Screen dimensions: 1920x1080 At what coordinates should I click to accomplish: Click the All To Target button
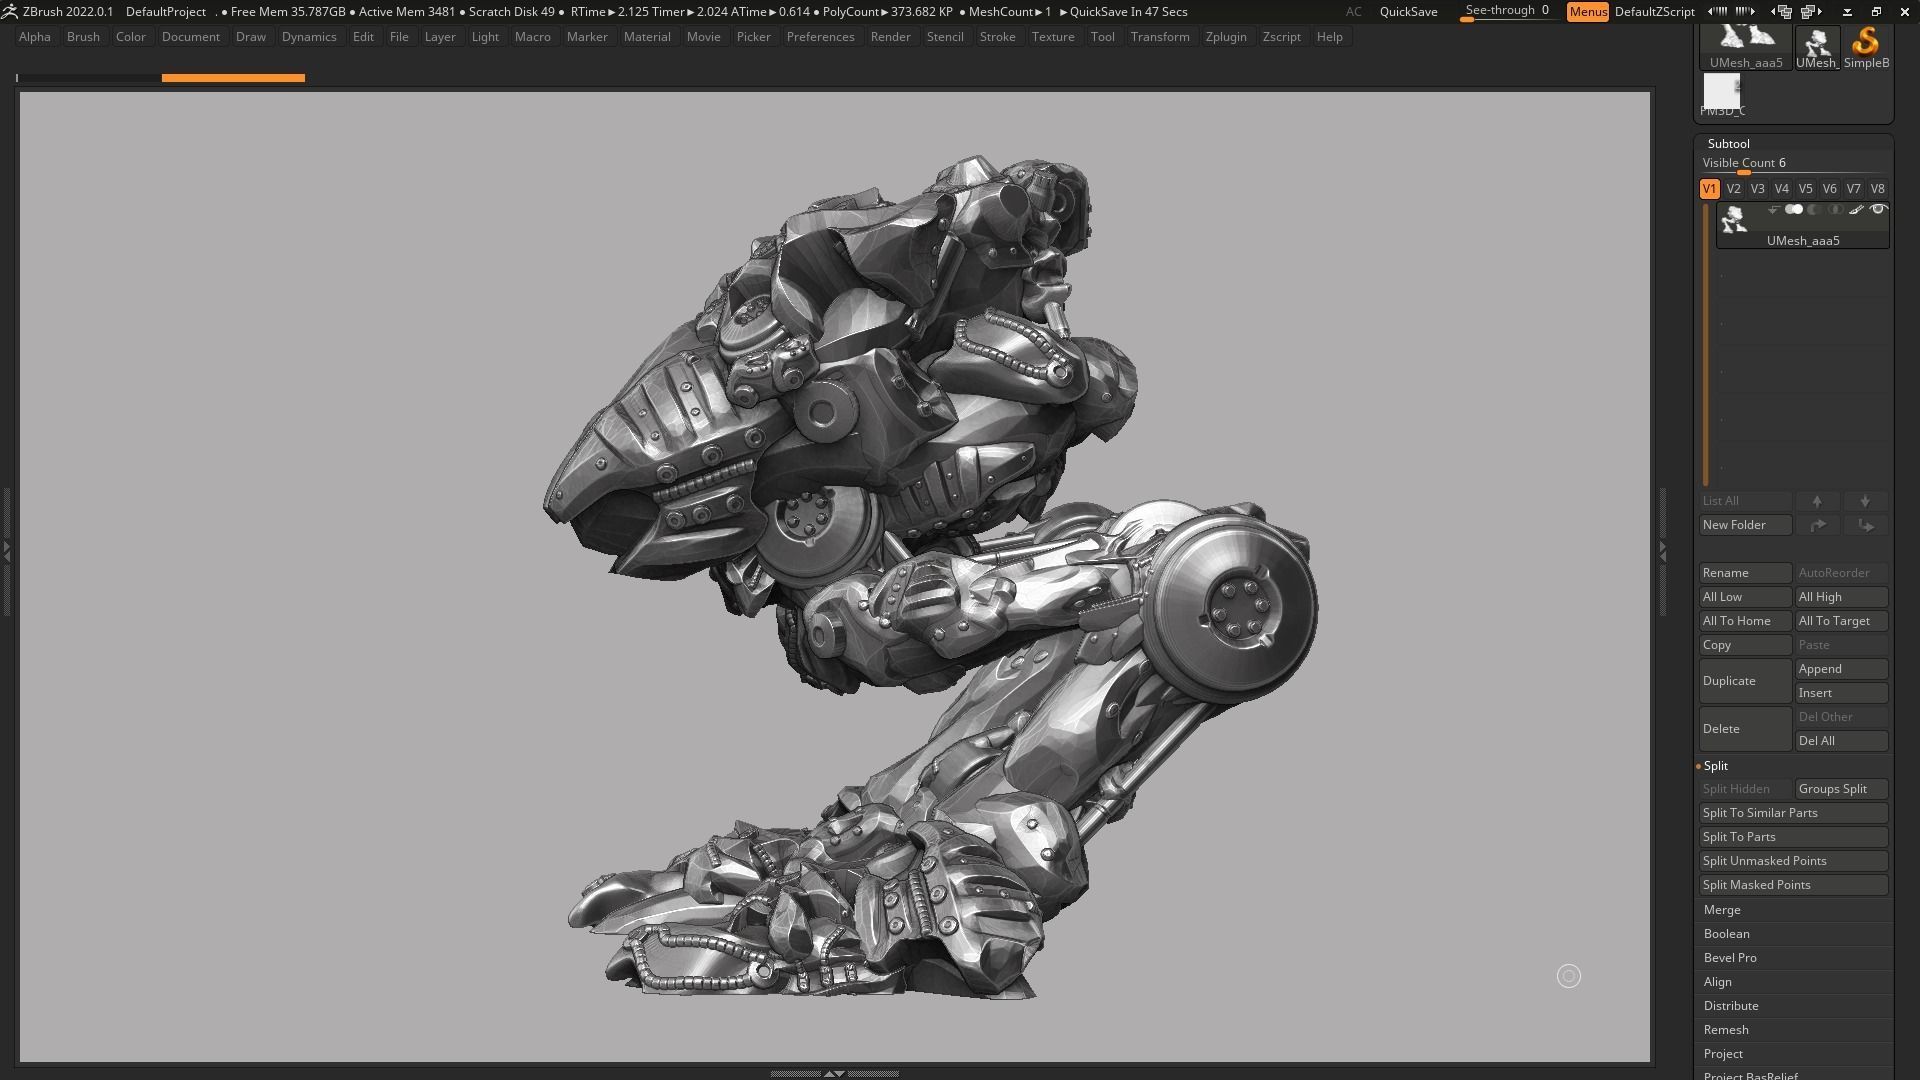pyautogui.click(x=1841, y=621)
